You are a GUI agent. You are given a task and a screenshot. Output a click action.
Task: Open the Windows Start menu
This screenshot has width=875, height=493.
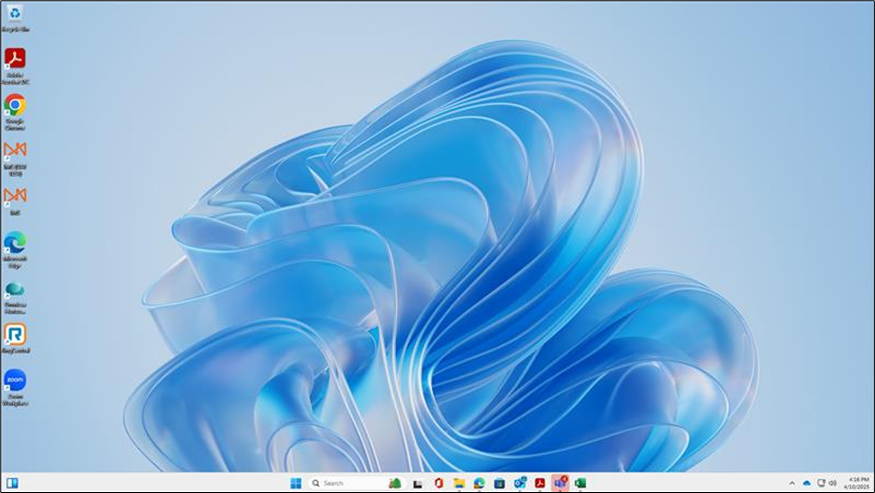pyautogui.click(x=296, y=483)
